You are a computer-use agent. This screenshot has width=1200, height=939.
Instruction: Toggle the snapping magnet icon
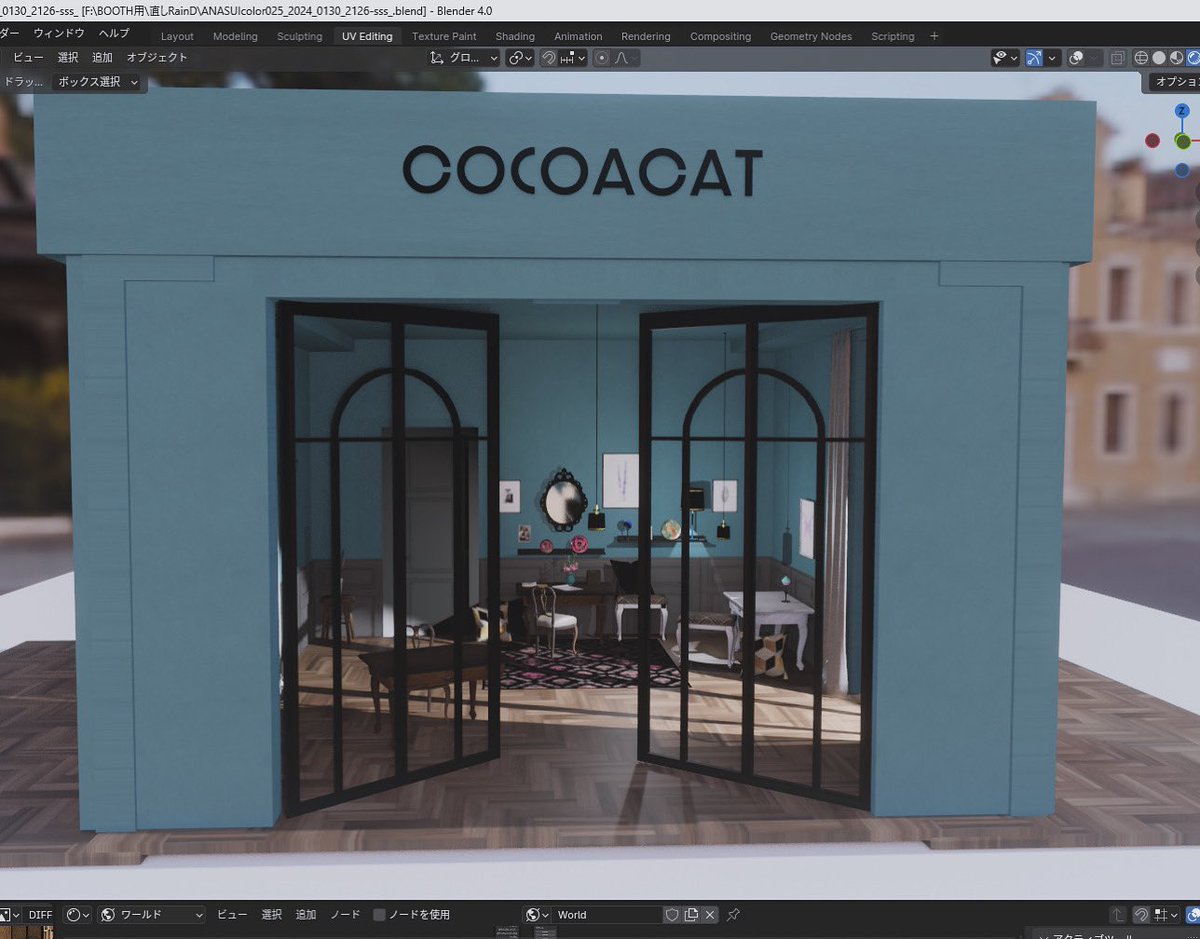[549, 58]
